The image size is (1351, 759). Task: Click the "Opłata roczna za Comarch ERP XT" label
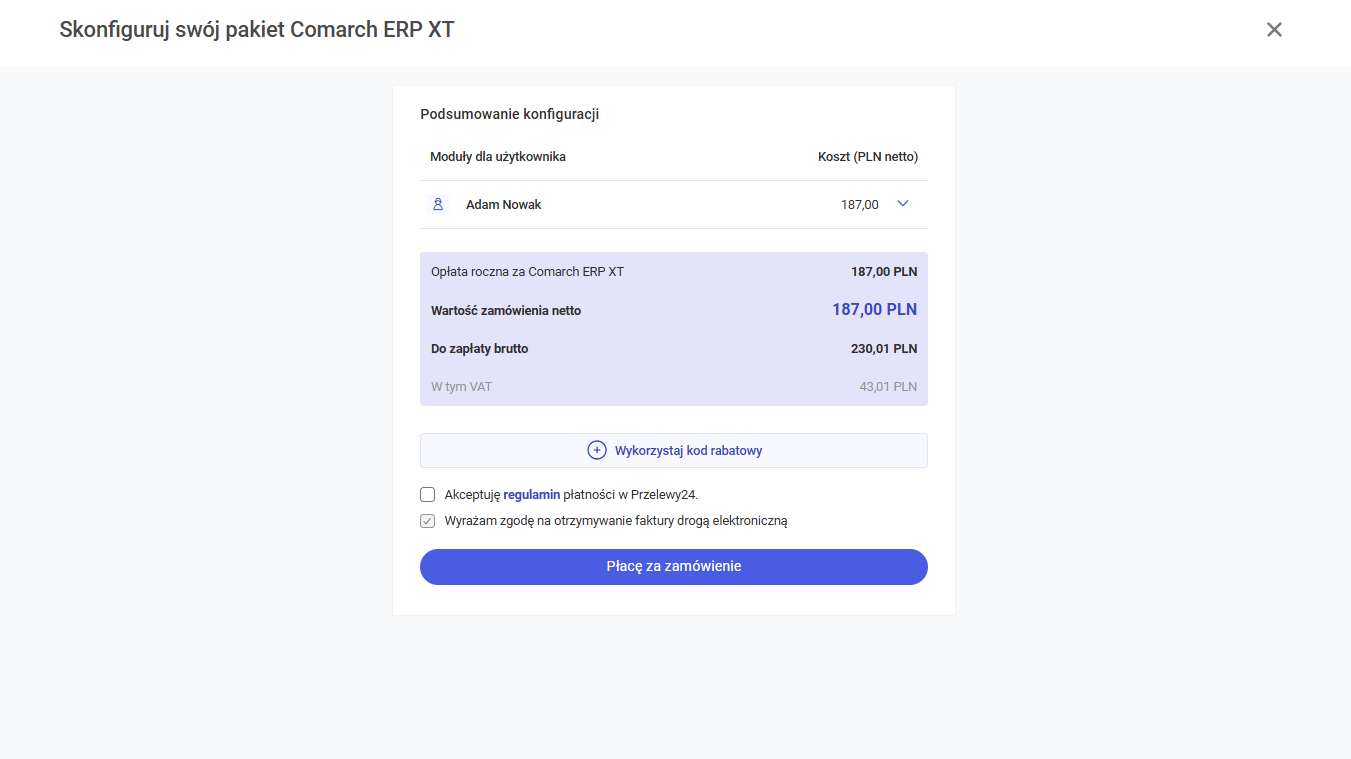(x=527, y=272)
